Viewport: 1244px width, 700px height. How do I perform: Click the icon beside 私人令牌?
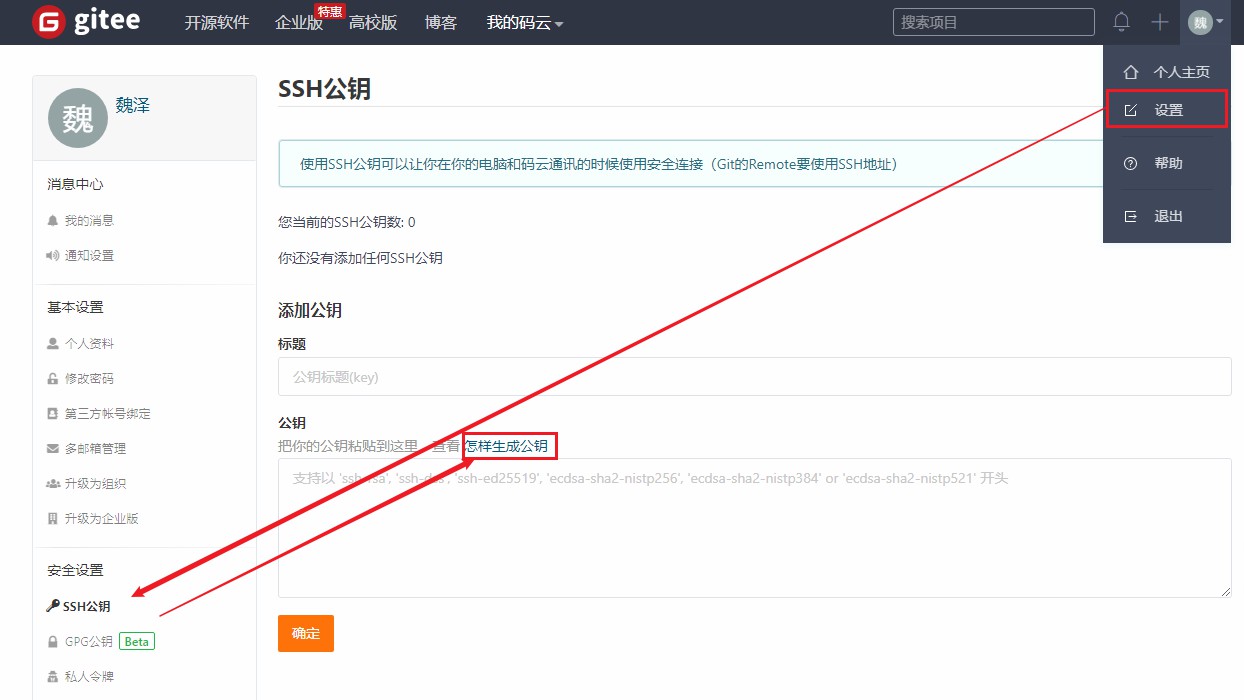[53, 676]
